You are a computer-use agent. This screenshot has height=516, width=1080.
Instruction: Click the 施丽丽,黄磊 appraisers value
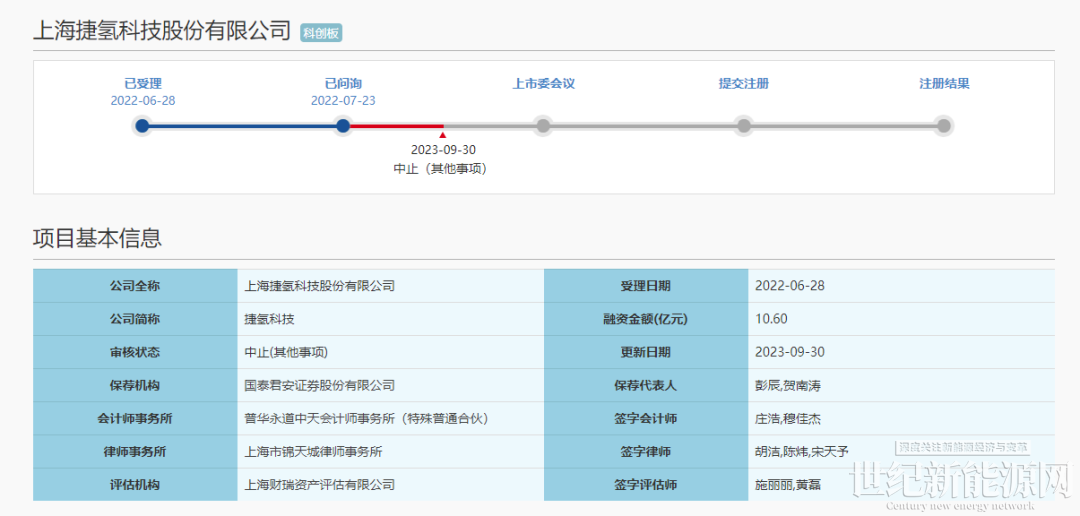[787, 485]
